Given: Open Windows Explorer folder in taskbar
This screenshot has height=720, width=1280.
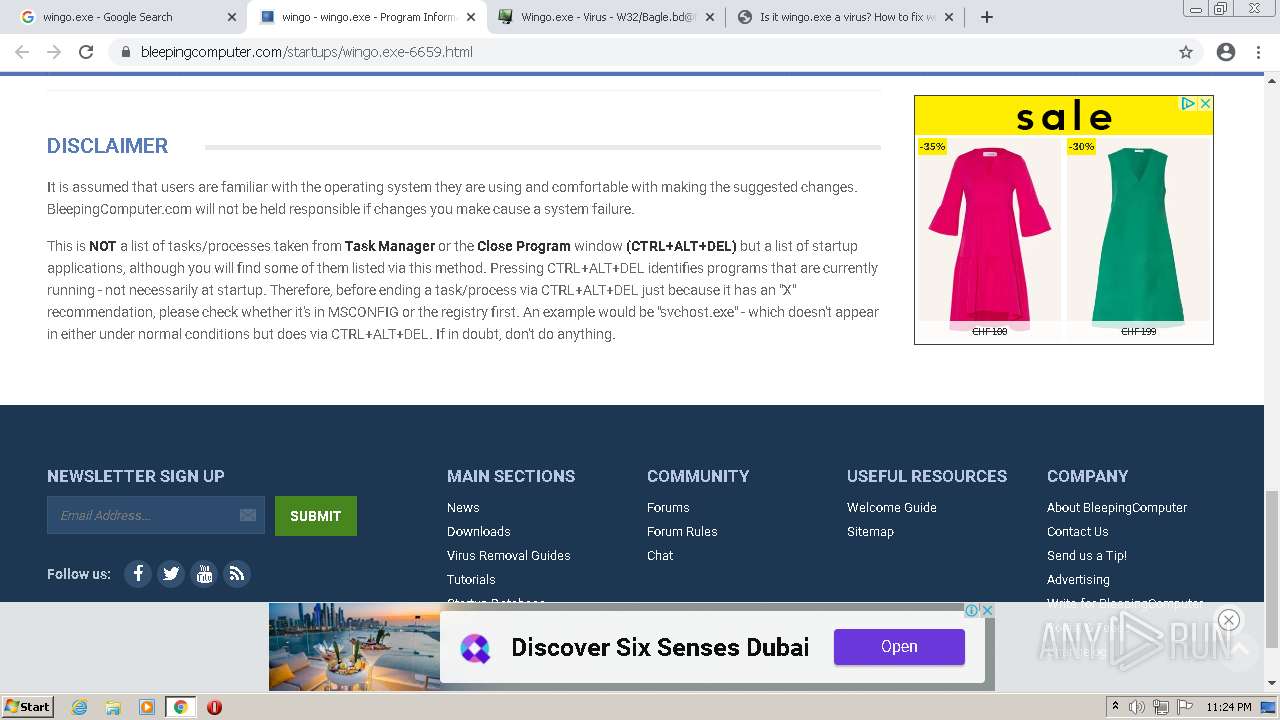Looking at the screenshot, I should click(x=113, y=707).
